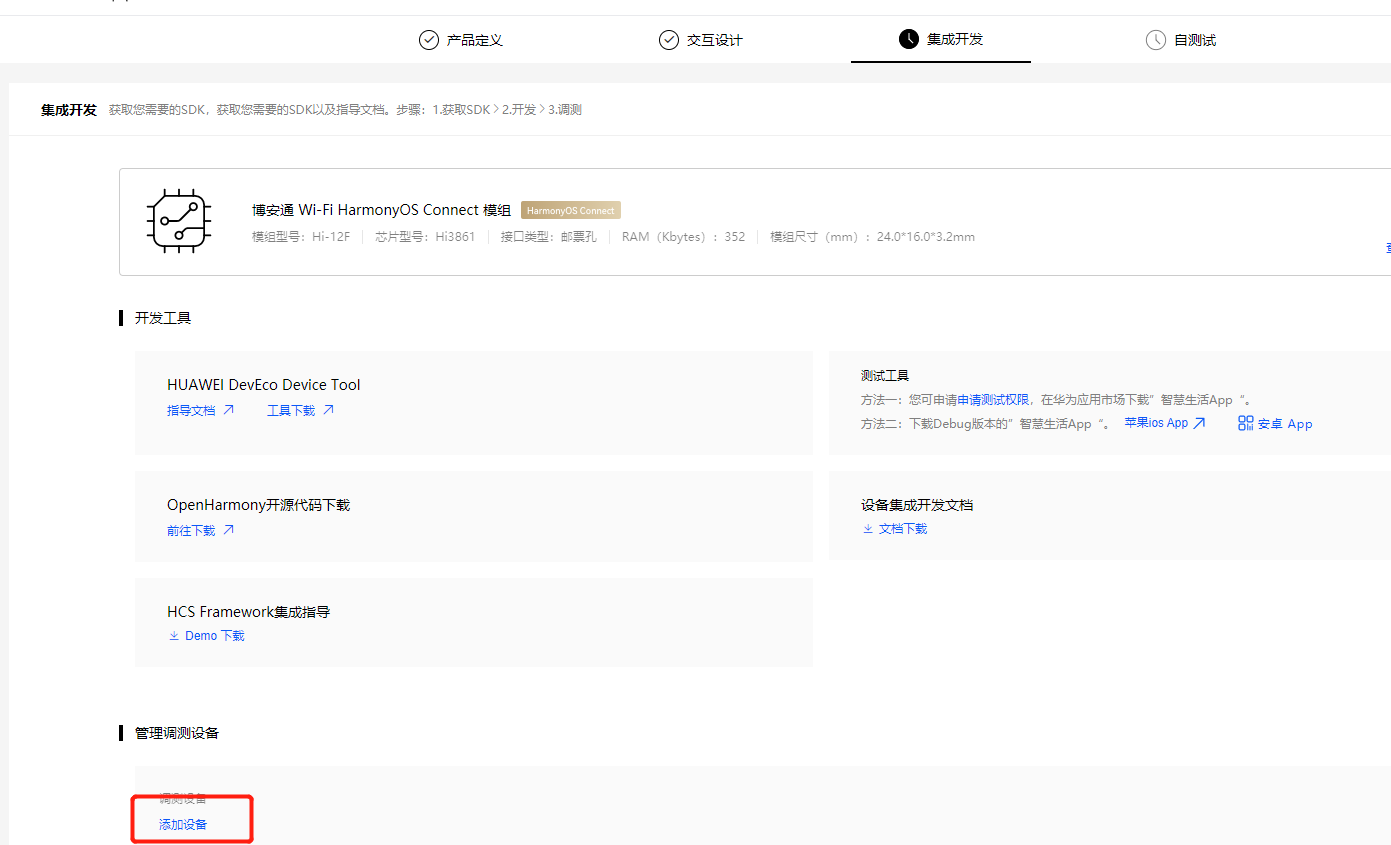Open the 工具下载 link

click(291, 410)
